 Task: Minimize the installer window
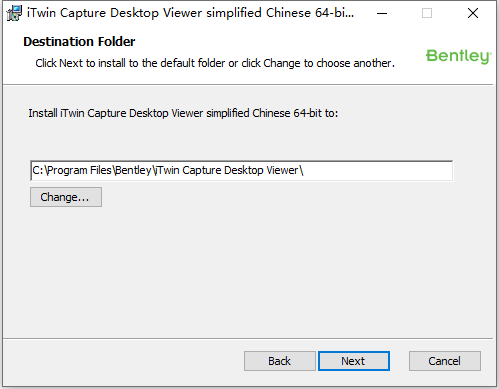pos(382,13)
